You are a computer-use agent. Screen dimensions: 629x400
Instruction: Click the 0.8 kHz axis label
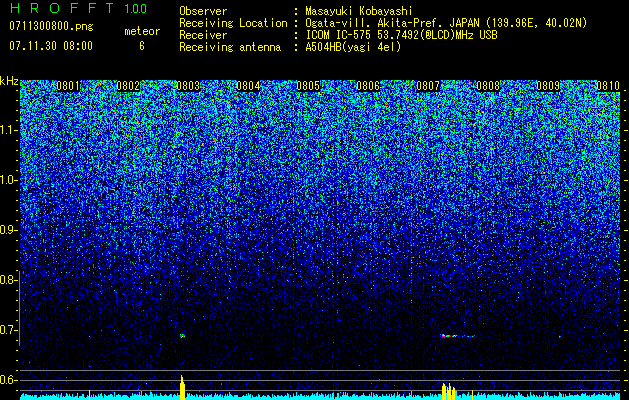click(x=8, y=280)
